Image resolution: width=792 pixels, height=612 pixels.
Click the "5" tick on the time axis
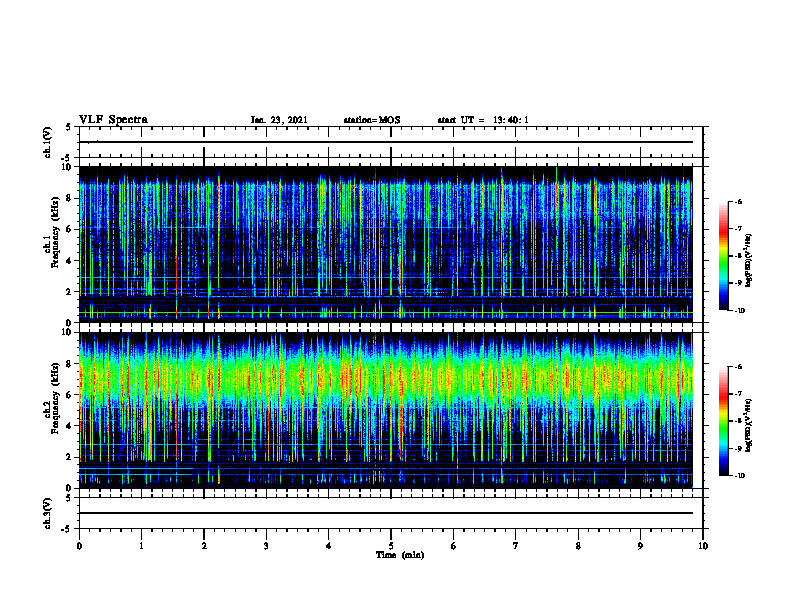coord(391,546)
